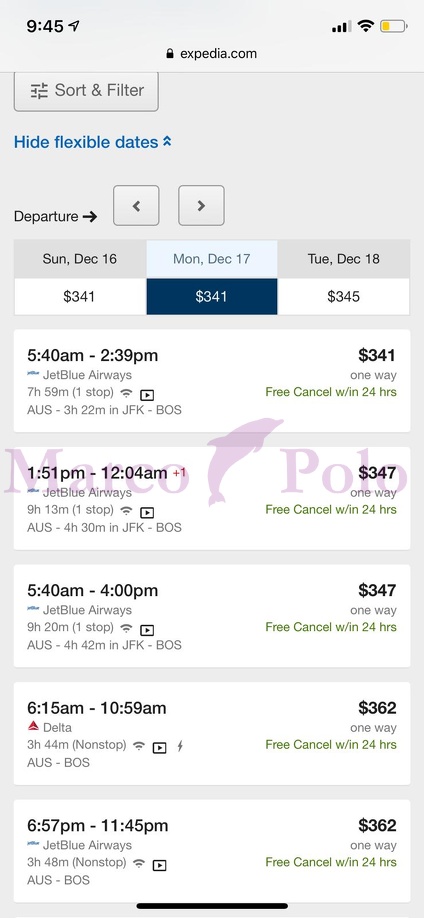Click the power outlet icon on Delta flight
This screenshot has height=918, width=424.
(x=180, y=746)
